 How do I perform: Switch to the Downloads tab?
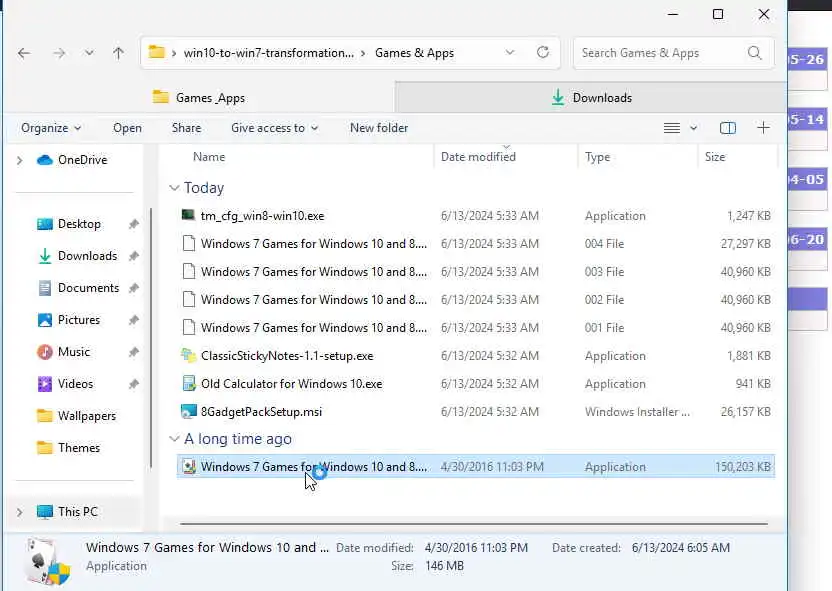591,98
